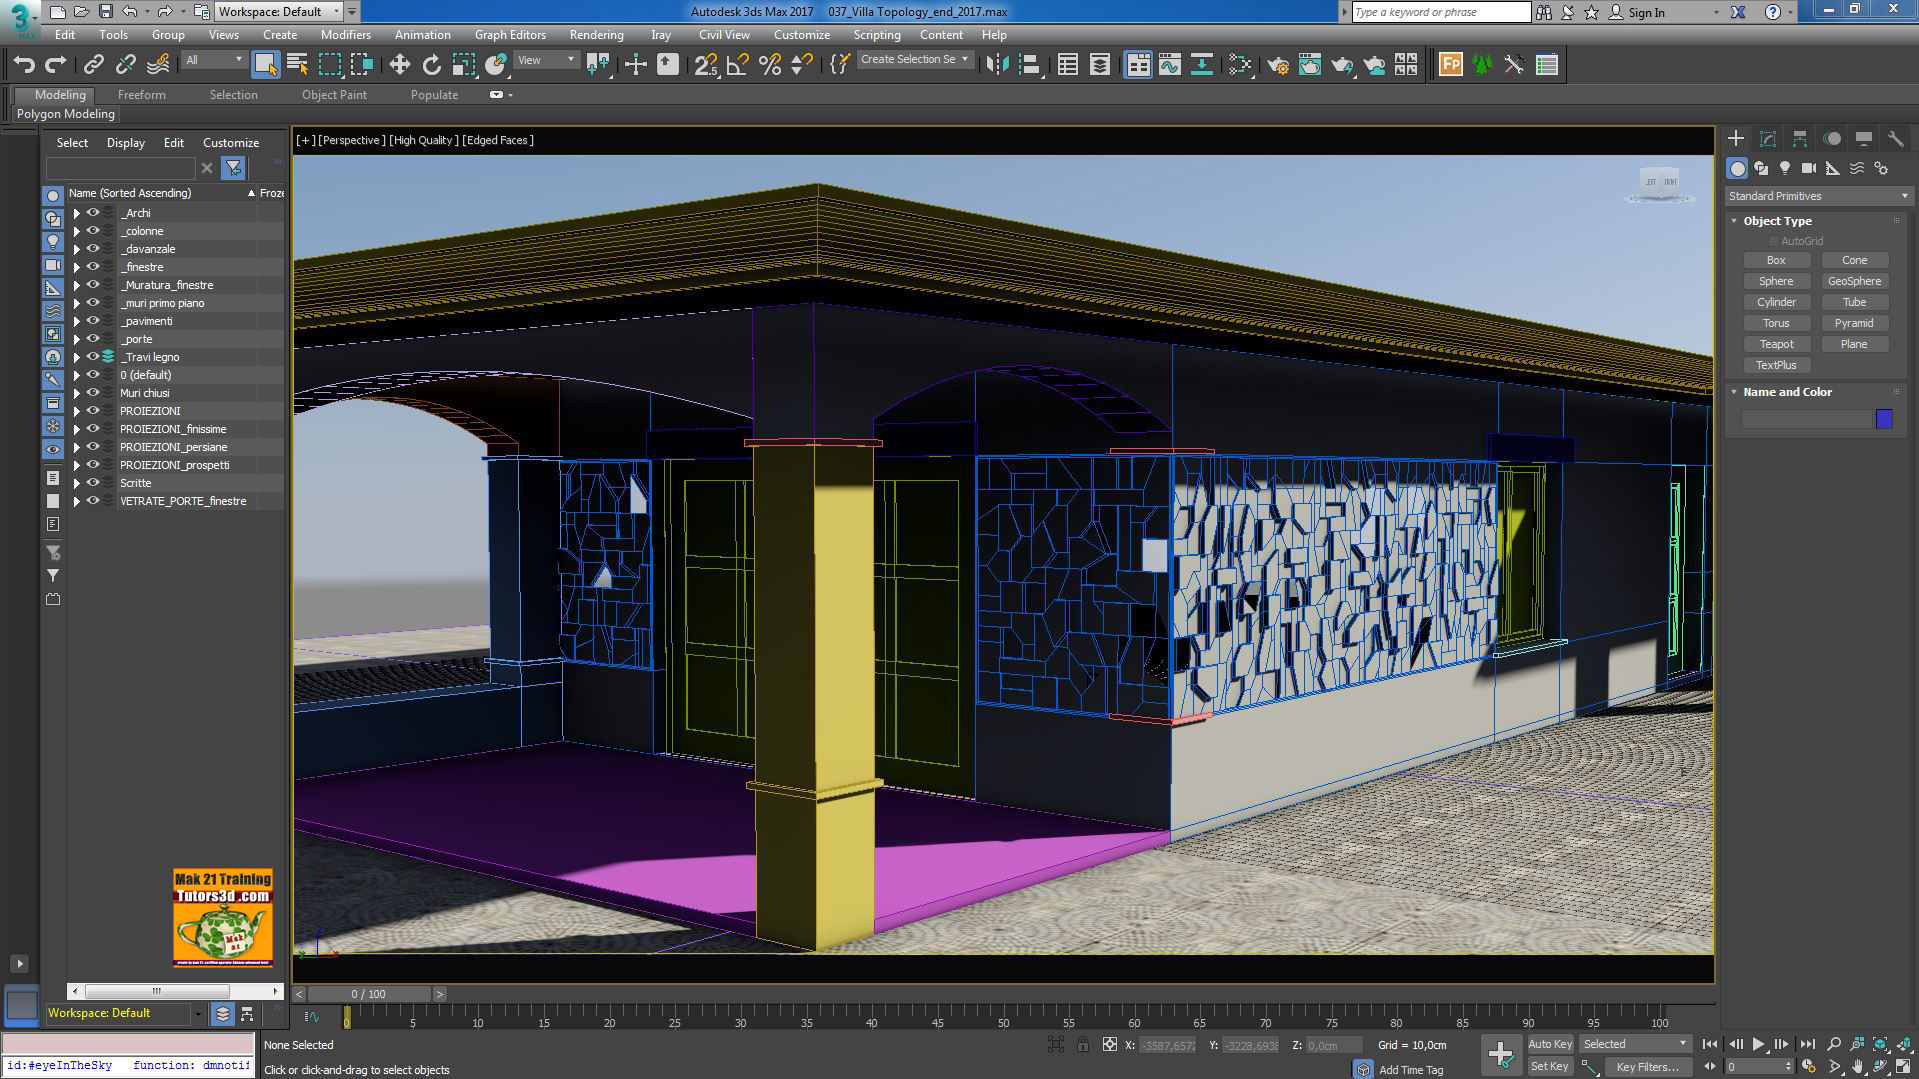Open the Rendering menu

pos(596,35)
